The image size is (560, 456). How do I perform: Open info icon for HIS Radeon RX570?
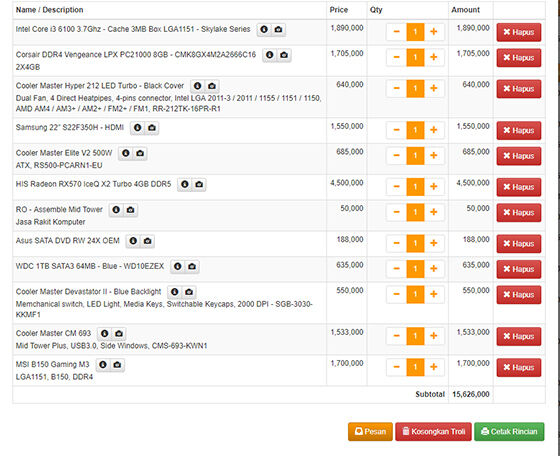click(185, 184)
